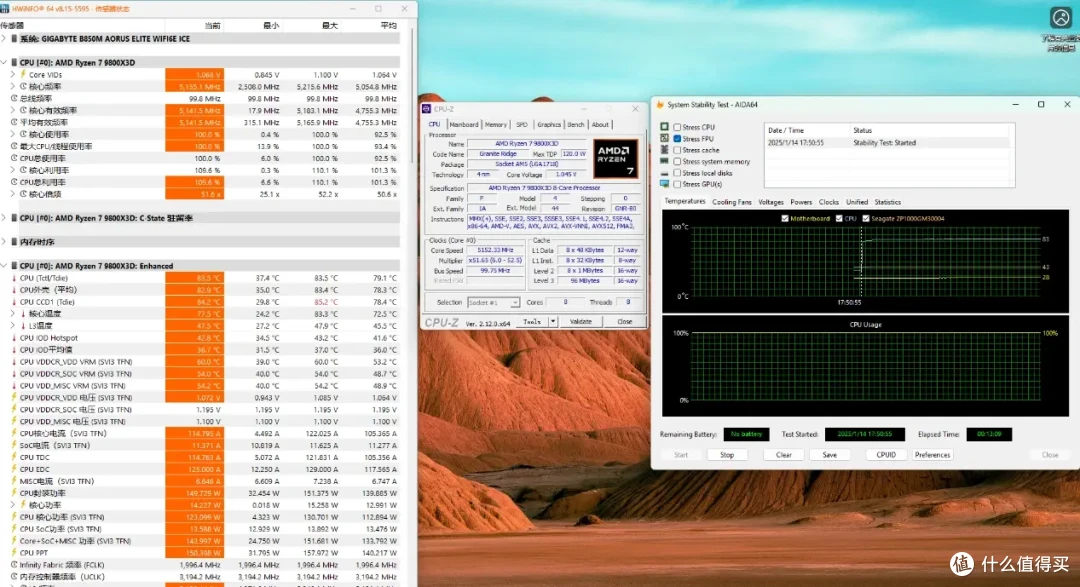The height and width of the screenshot is (587, 1080).
Task: Click the lightning icon of CPU封装功率 row
Action: tap(14, 493)
